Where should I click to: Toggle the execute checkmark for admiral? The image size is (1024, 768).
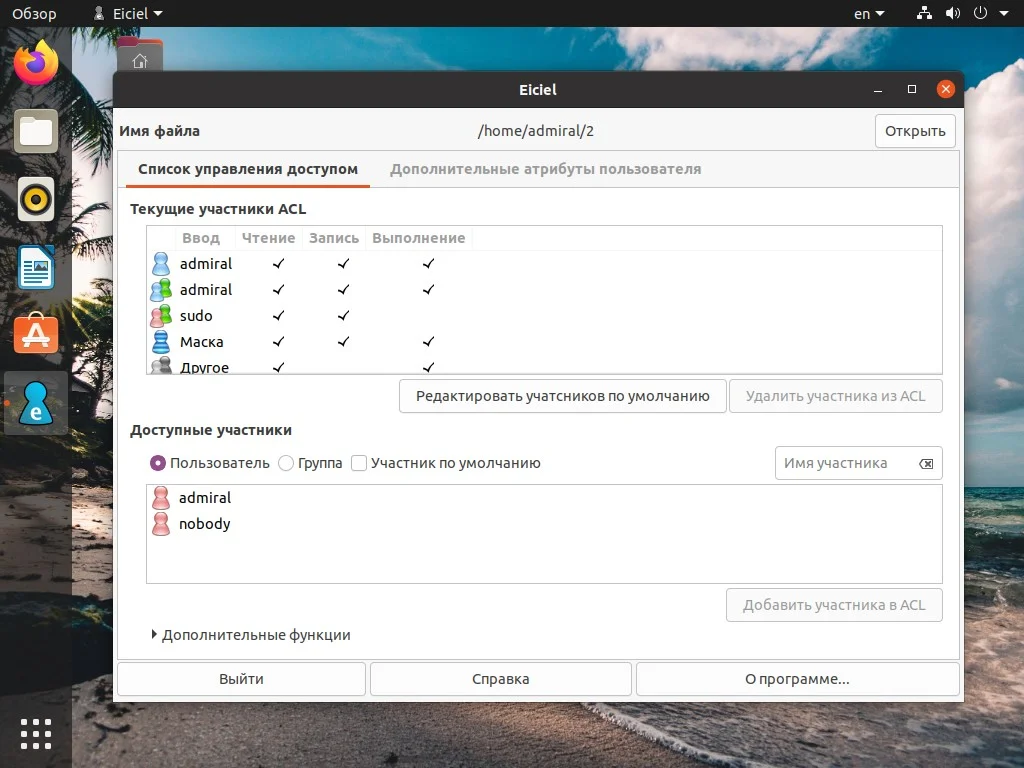click(428, 263)
